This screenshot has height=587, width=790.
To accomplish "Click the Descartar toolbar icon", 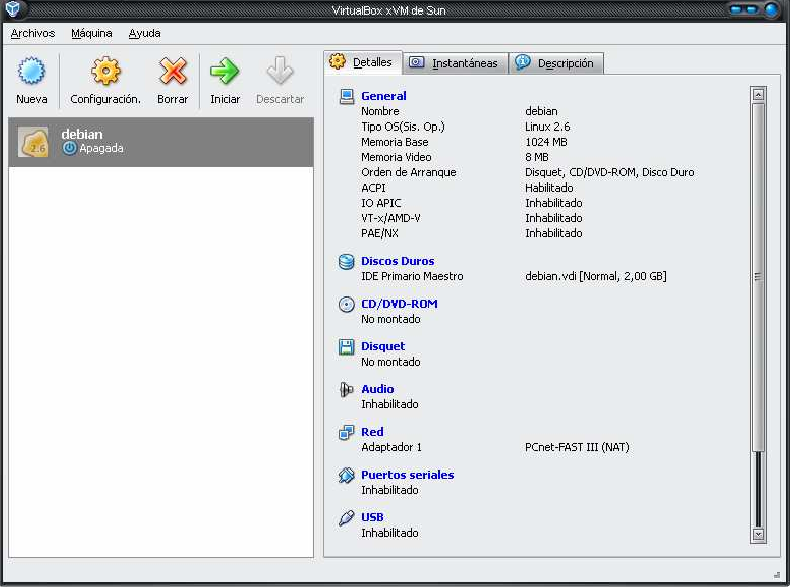I will [x=280, y=72].
